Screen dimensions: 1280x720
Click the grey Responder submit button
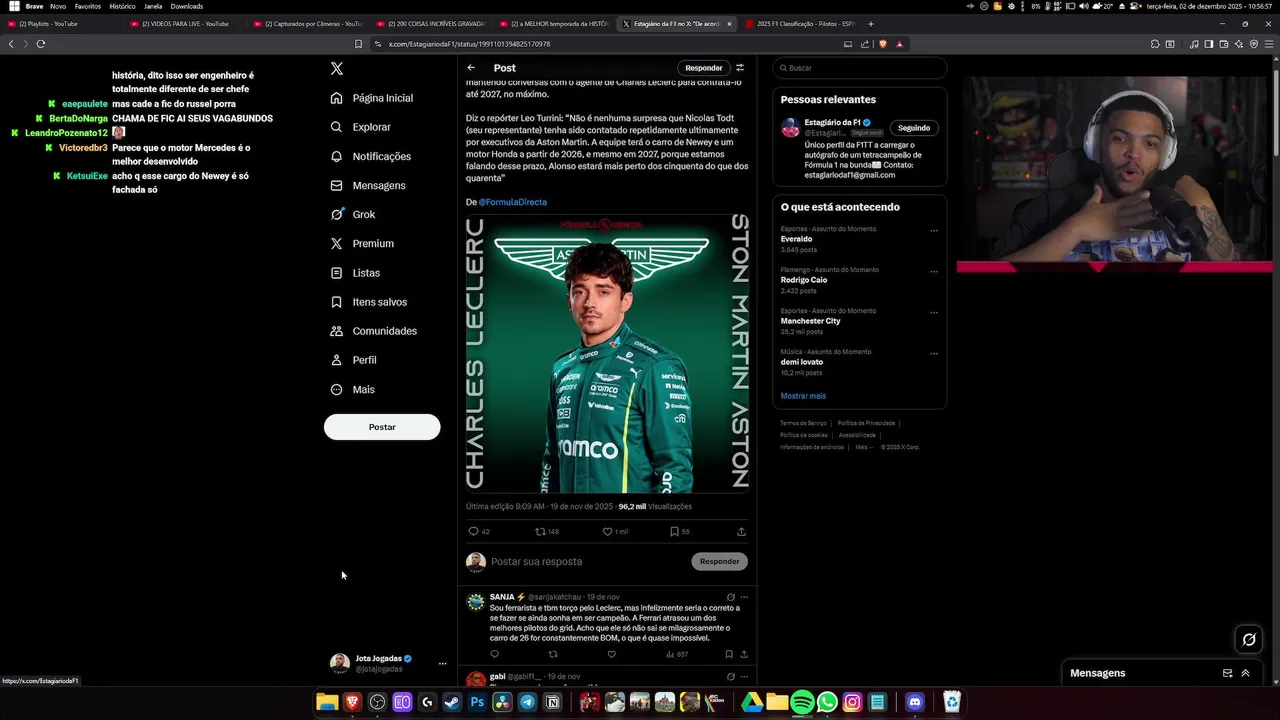coord(719,561)
